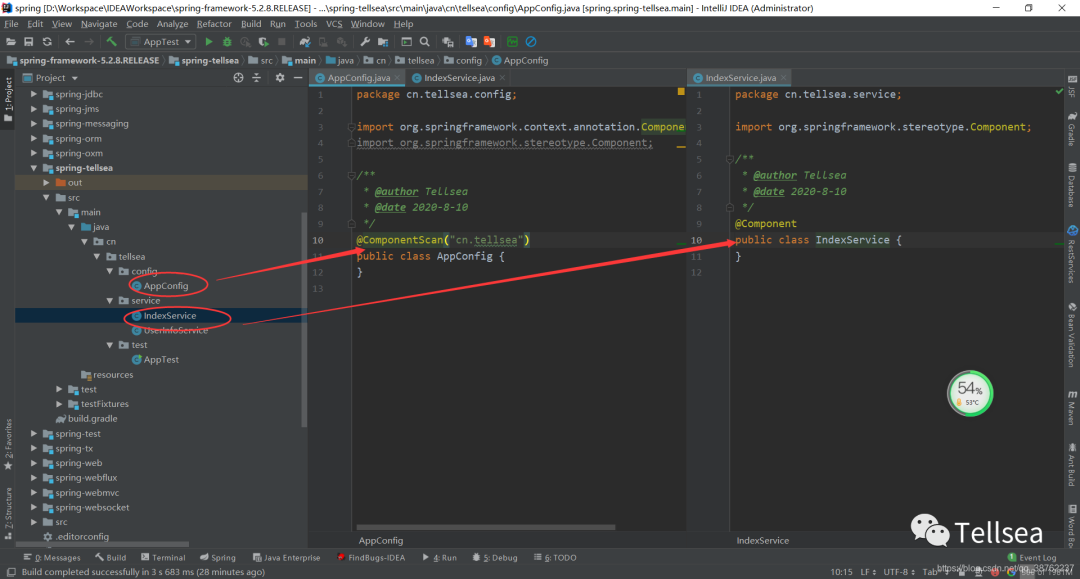Image resolution: width=1080 pixels, height=579 pixels.
Task: Click the AppConfig editor horizontal scrollbar
Action: tap(486, 527)
